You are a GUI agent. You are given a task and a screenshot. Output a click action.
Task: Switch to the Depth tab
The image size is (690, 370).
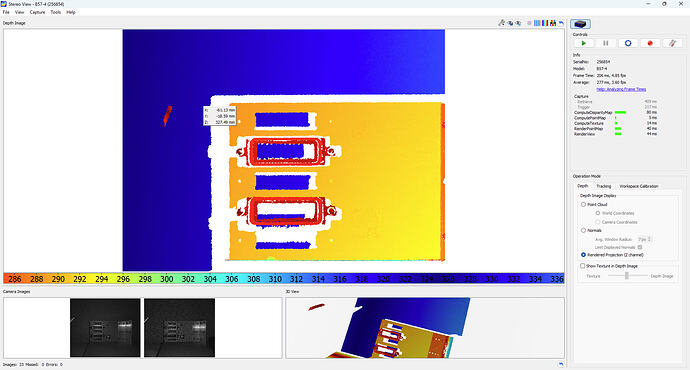pyautogui.click(x=583, y=186)
